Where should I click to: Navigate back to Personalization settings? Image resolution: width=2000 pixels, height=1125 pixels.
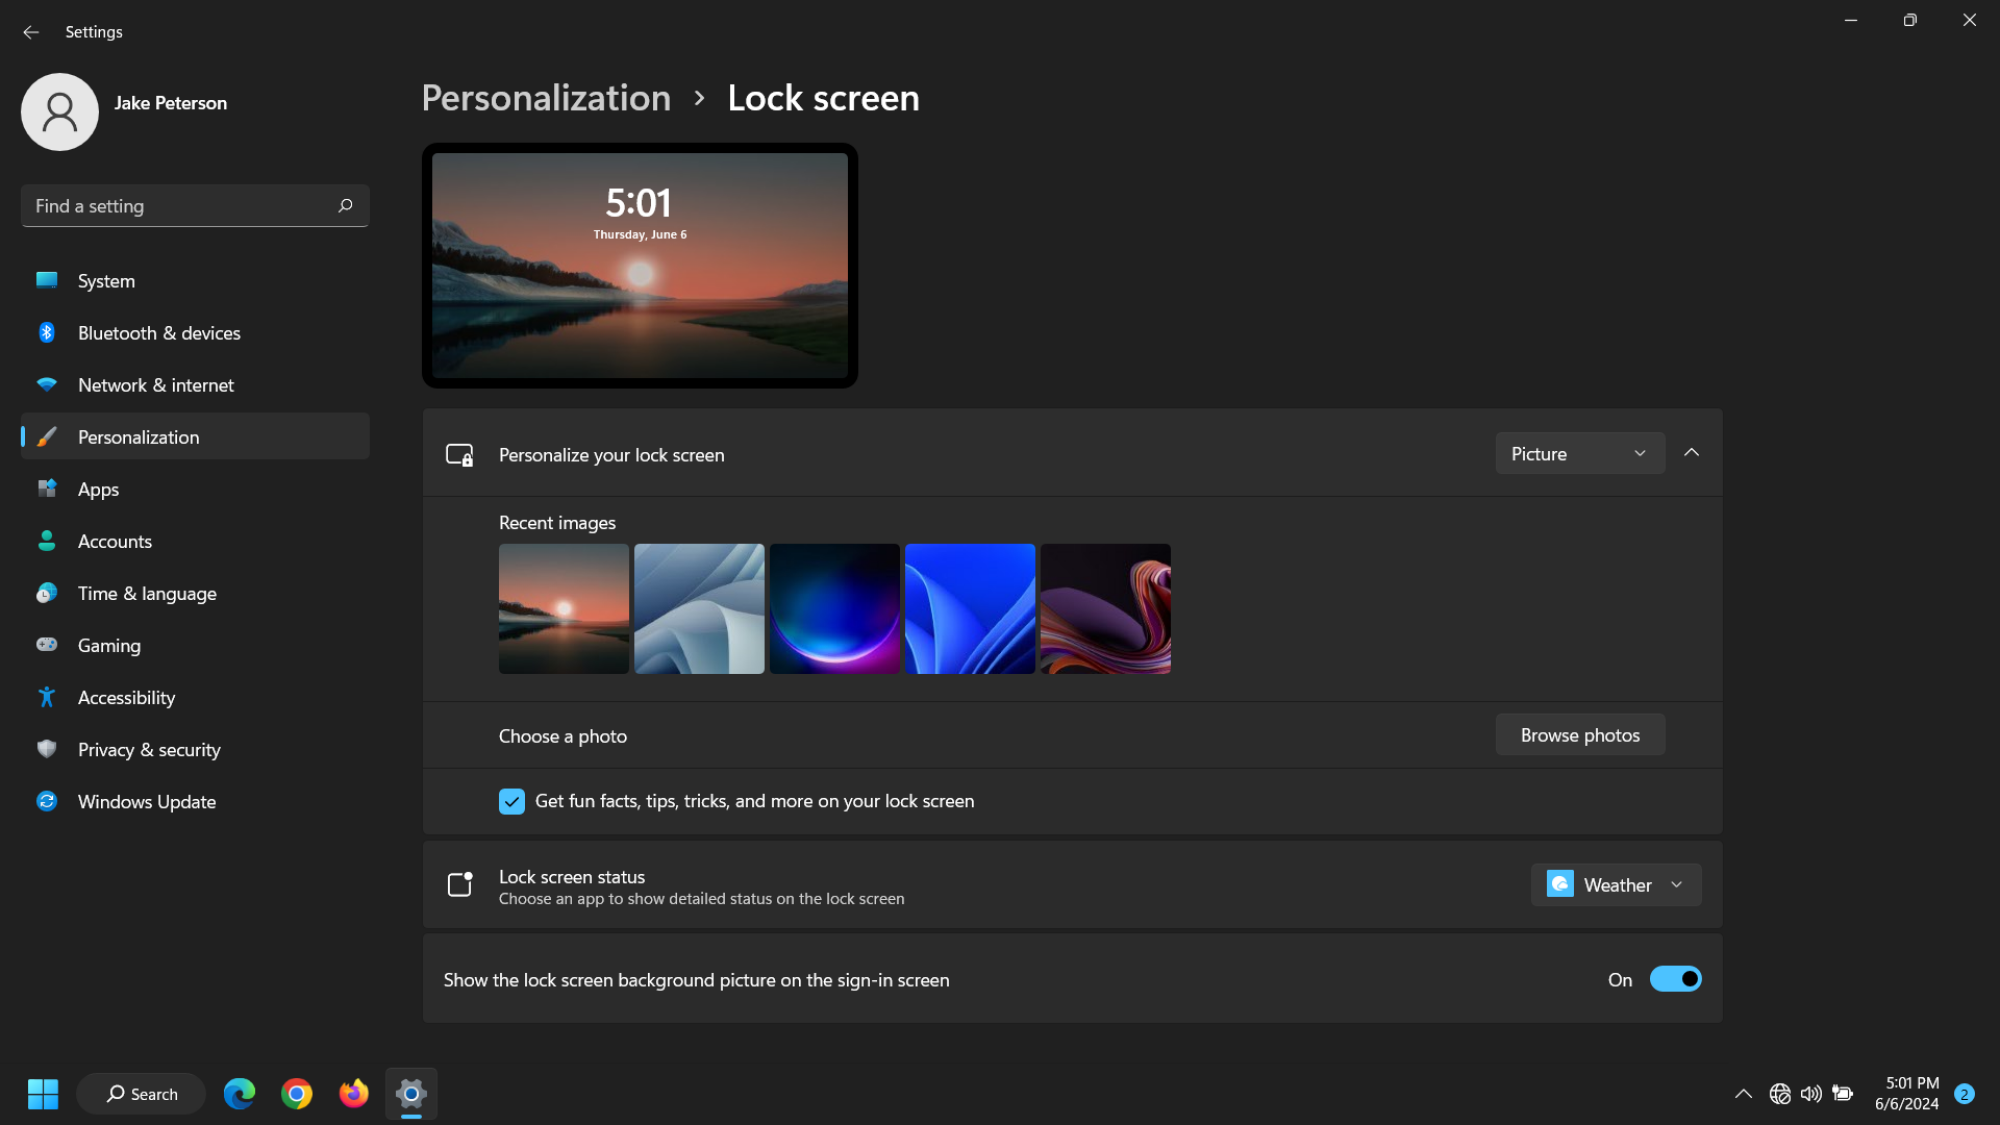pyautogui.click(x=545, y=96)
